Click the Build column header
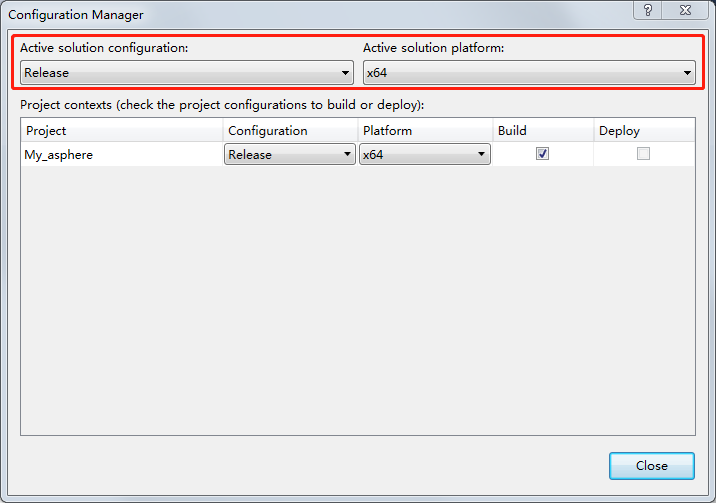Screen dimensions: 716x503 click(543, 131)
